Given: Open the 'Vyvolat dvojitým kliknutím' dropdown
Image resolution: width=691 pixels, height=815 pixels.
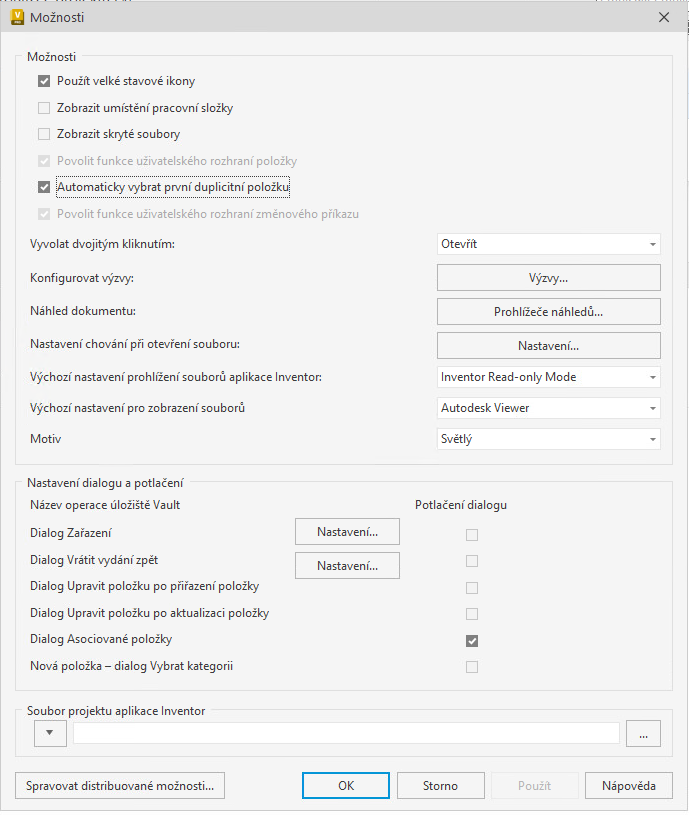Looking at the screenshot, I should [x=549, y=244].
